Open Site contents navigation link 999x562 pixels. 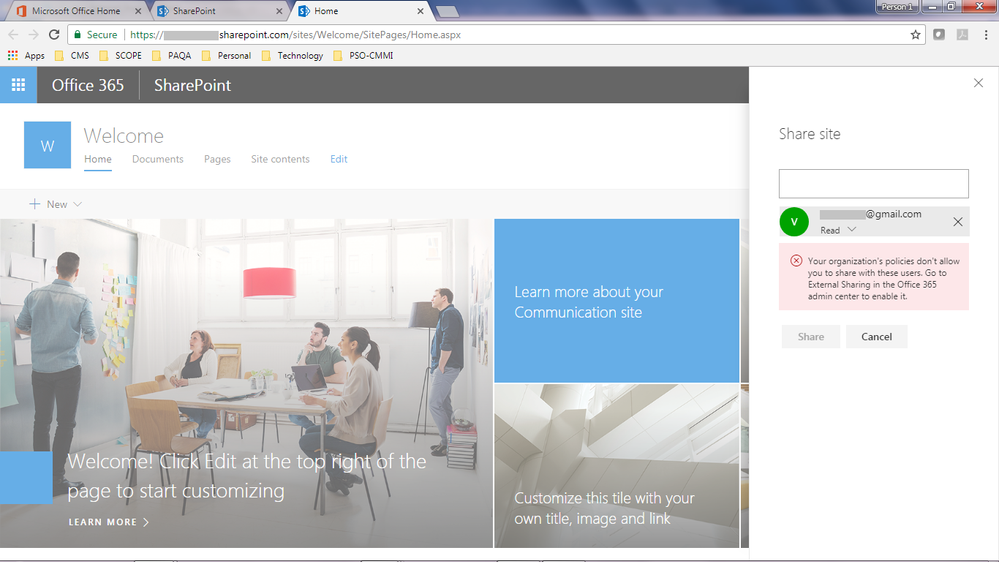coord(280,159)
